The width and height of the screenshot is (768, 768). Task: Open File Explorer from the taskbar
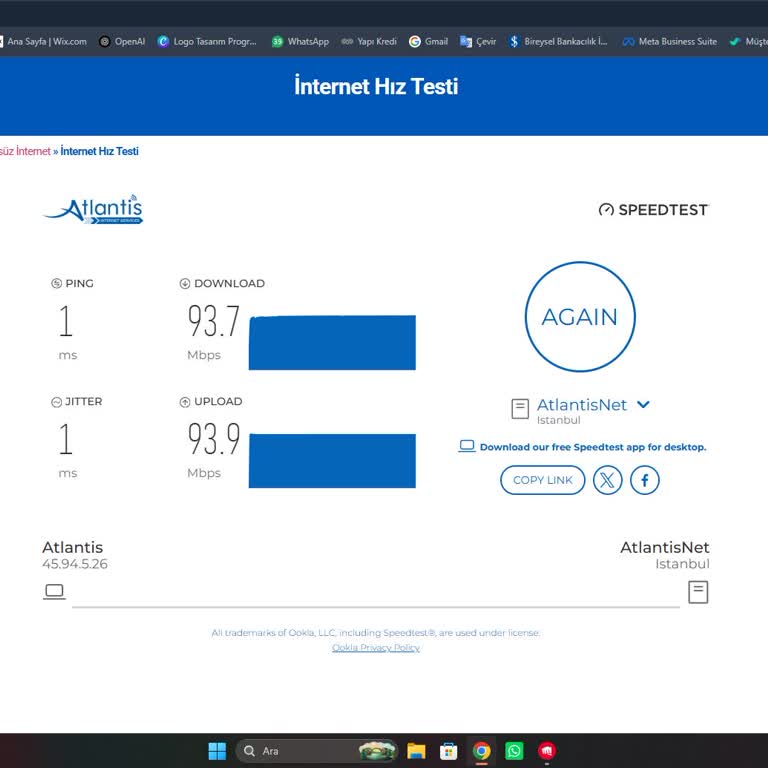click(416, 751)
